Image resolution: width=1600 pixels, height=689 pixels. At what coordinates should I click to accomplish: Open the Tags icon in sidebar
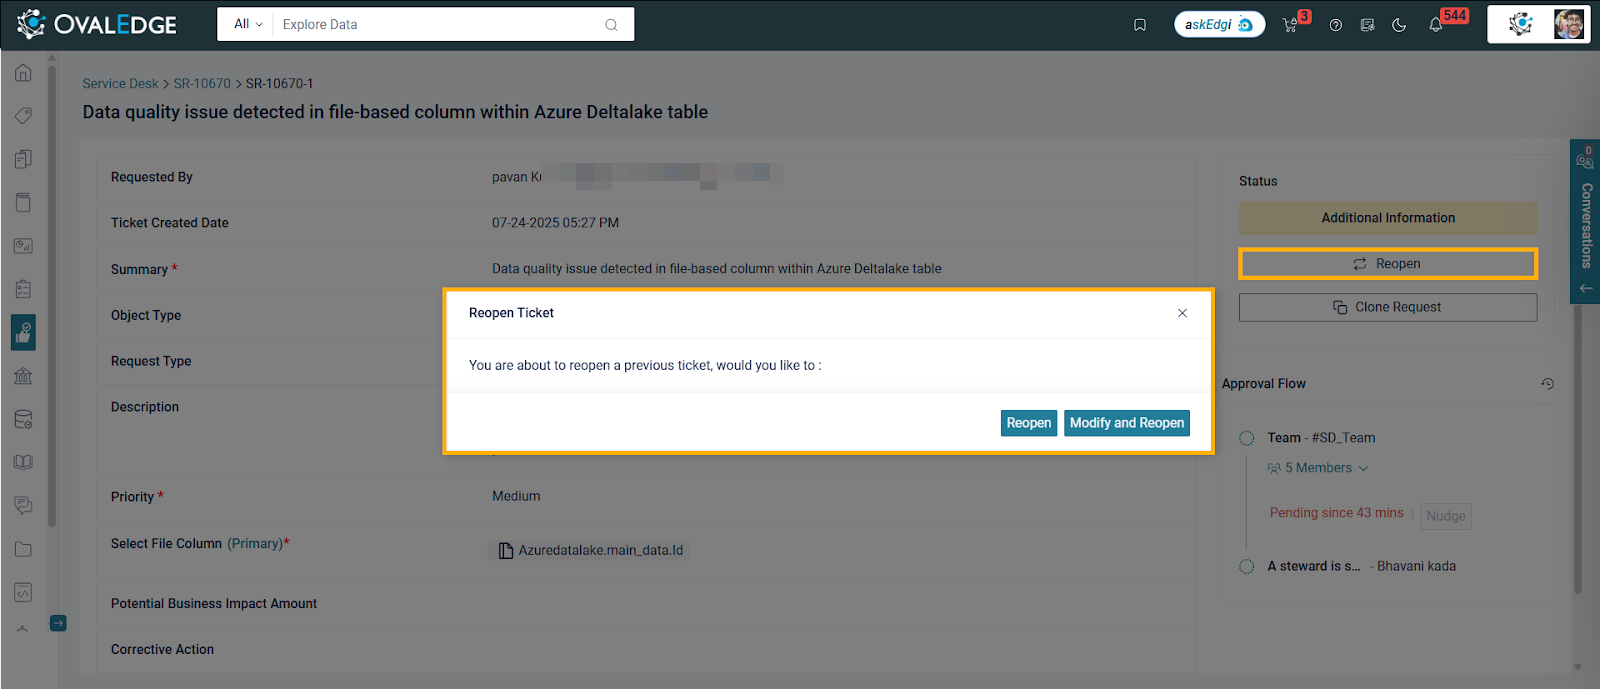tap(23, 116)
